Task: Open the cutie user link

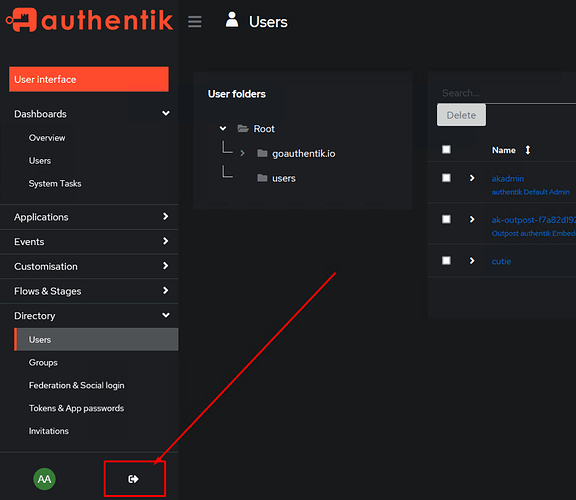Action: 501,261
